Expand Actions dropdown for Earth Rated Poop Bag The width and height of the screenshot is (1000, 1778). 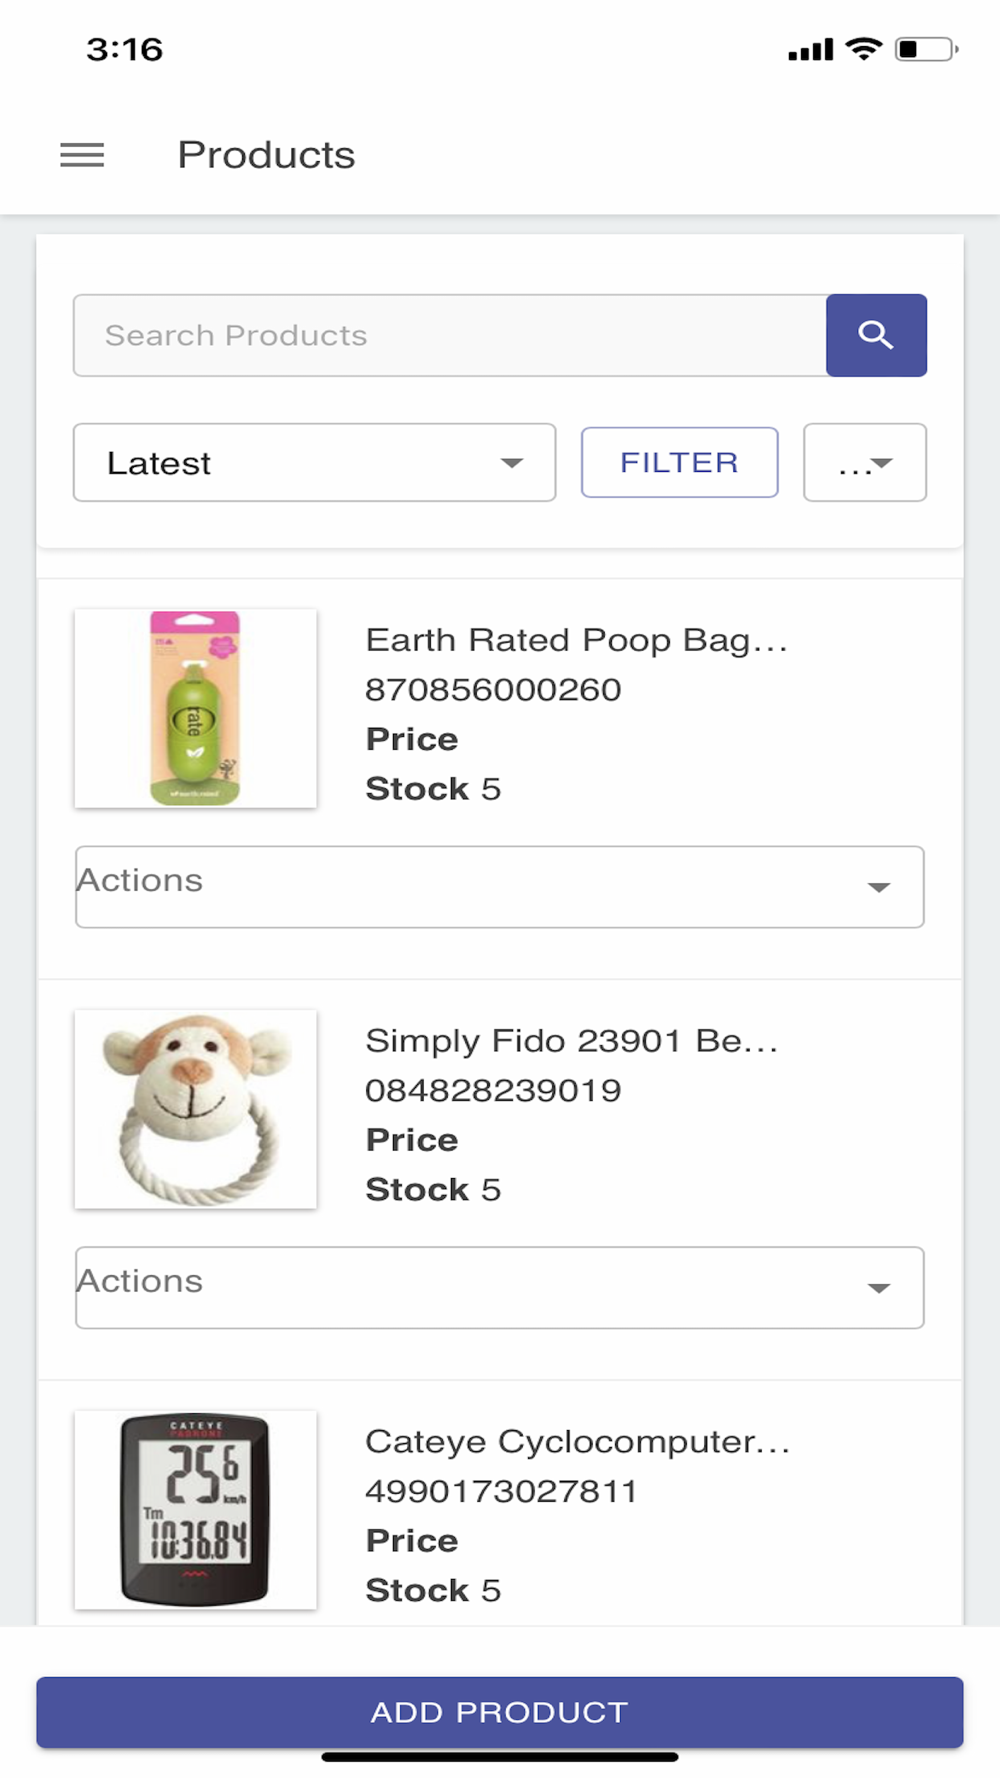click(499, 886)
